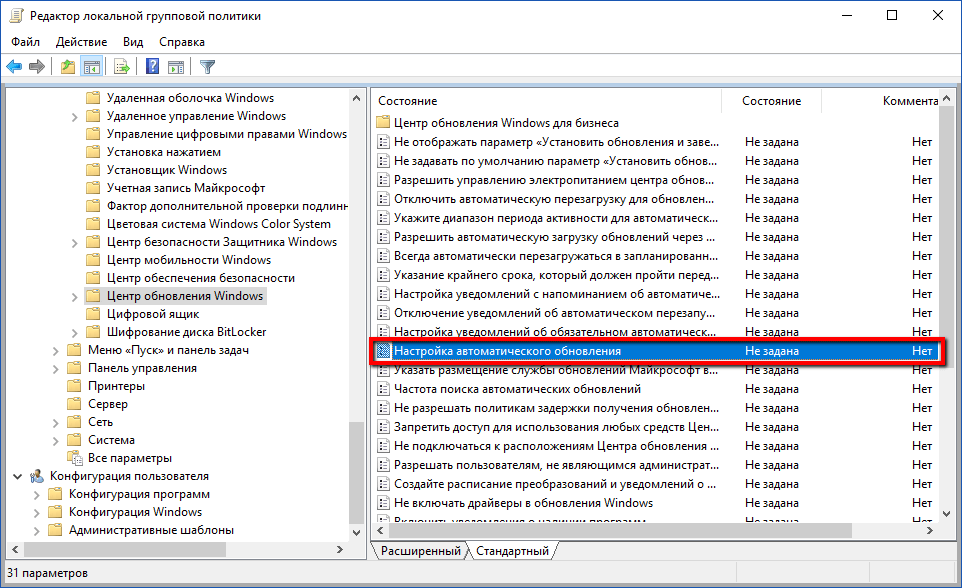Click the folder icon of Центр обновления Windows для бизнеса
Screen dimensions: 962x588
pyautogui.click(x=383, y=122)
